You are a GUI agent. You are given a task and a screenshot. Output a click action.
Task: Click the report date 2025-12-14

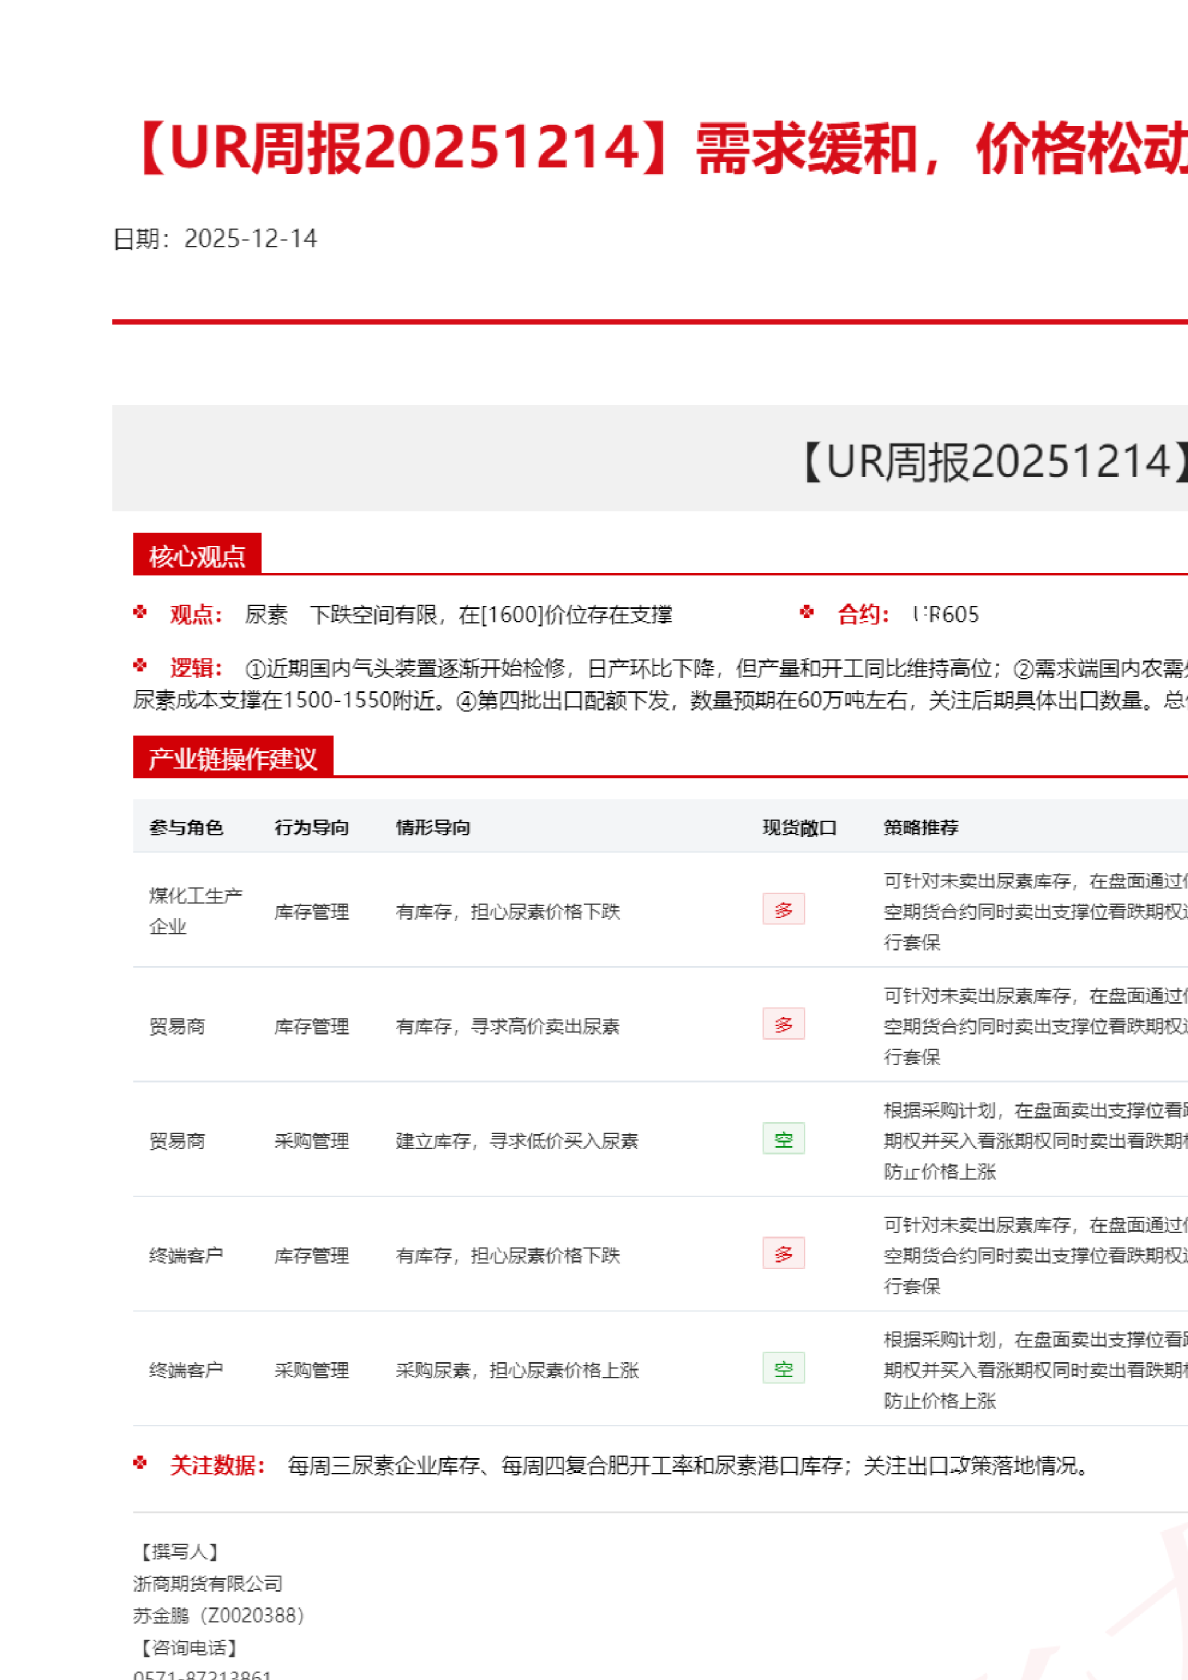coord(250,239)
